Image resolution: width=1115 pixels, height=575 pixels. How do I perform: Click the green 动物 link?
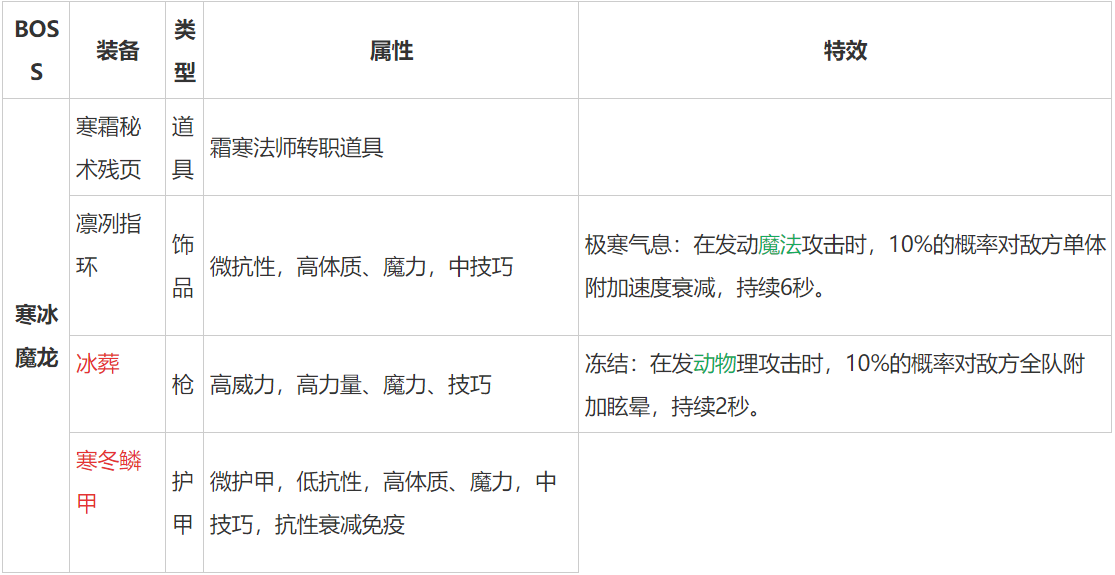(715, 364)
